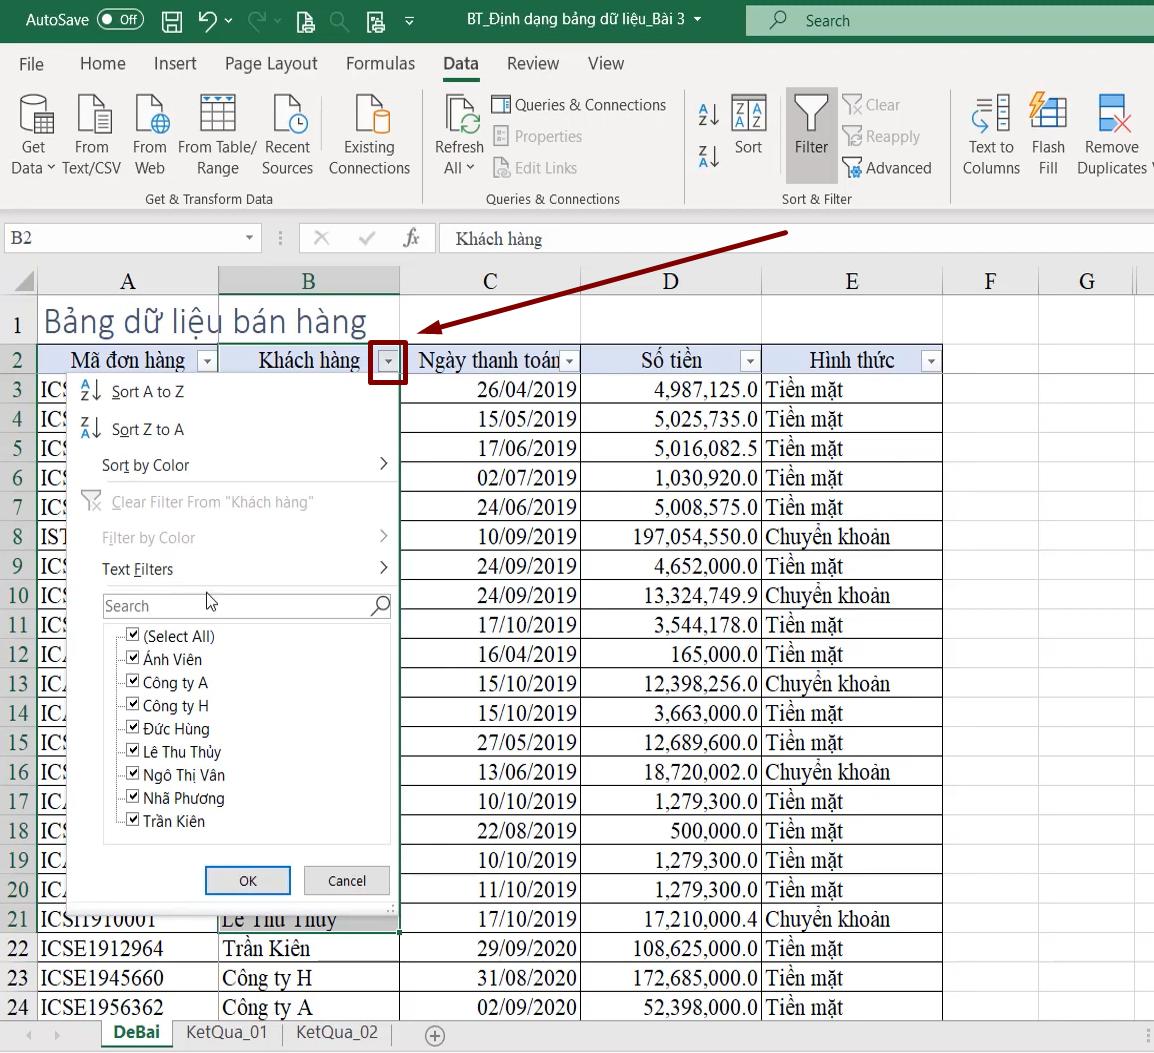1154x1053 pixels.
Task: Select the Remove Duplicates icon
Action: [1110, 133]
